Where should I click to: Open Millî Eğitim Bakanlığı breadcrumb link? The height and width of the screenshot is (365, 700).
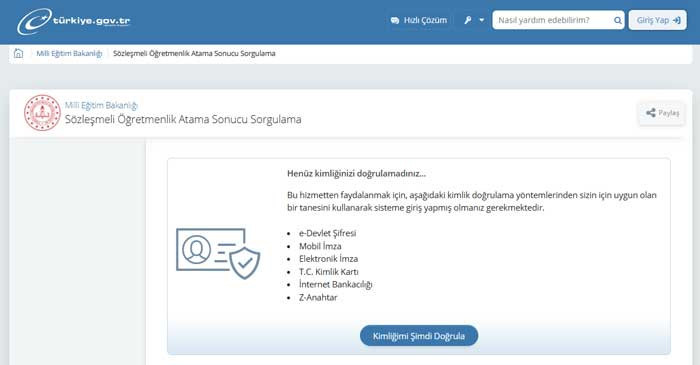point(69,54)
